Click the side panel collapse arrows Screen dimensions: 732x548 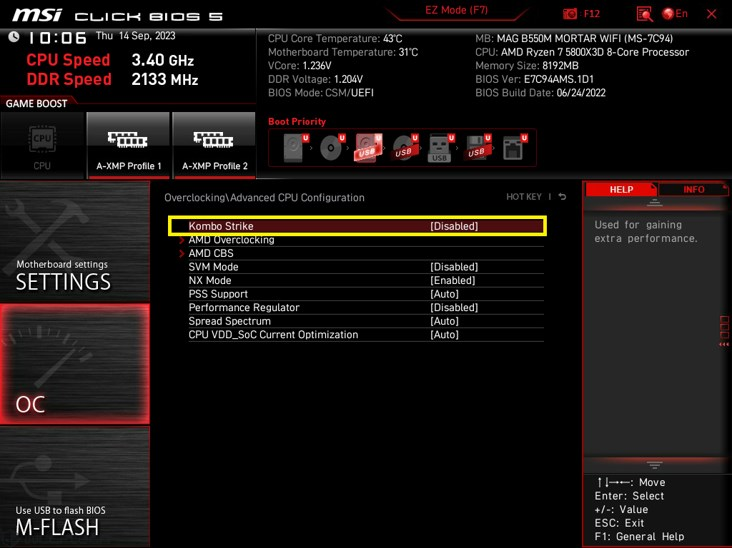point(724,344)
